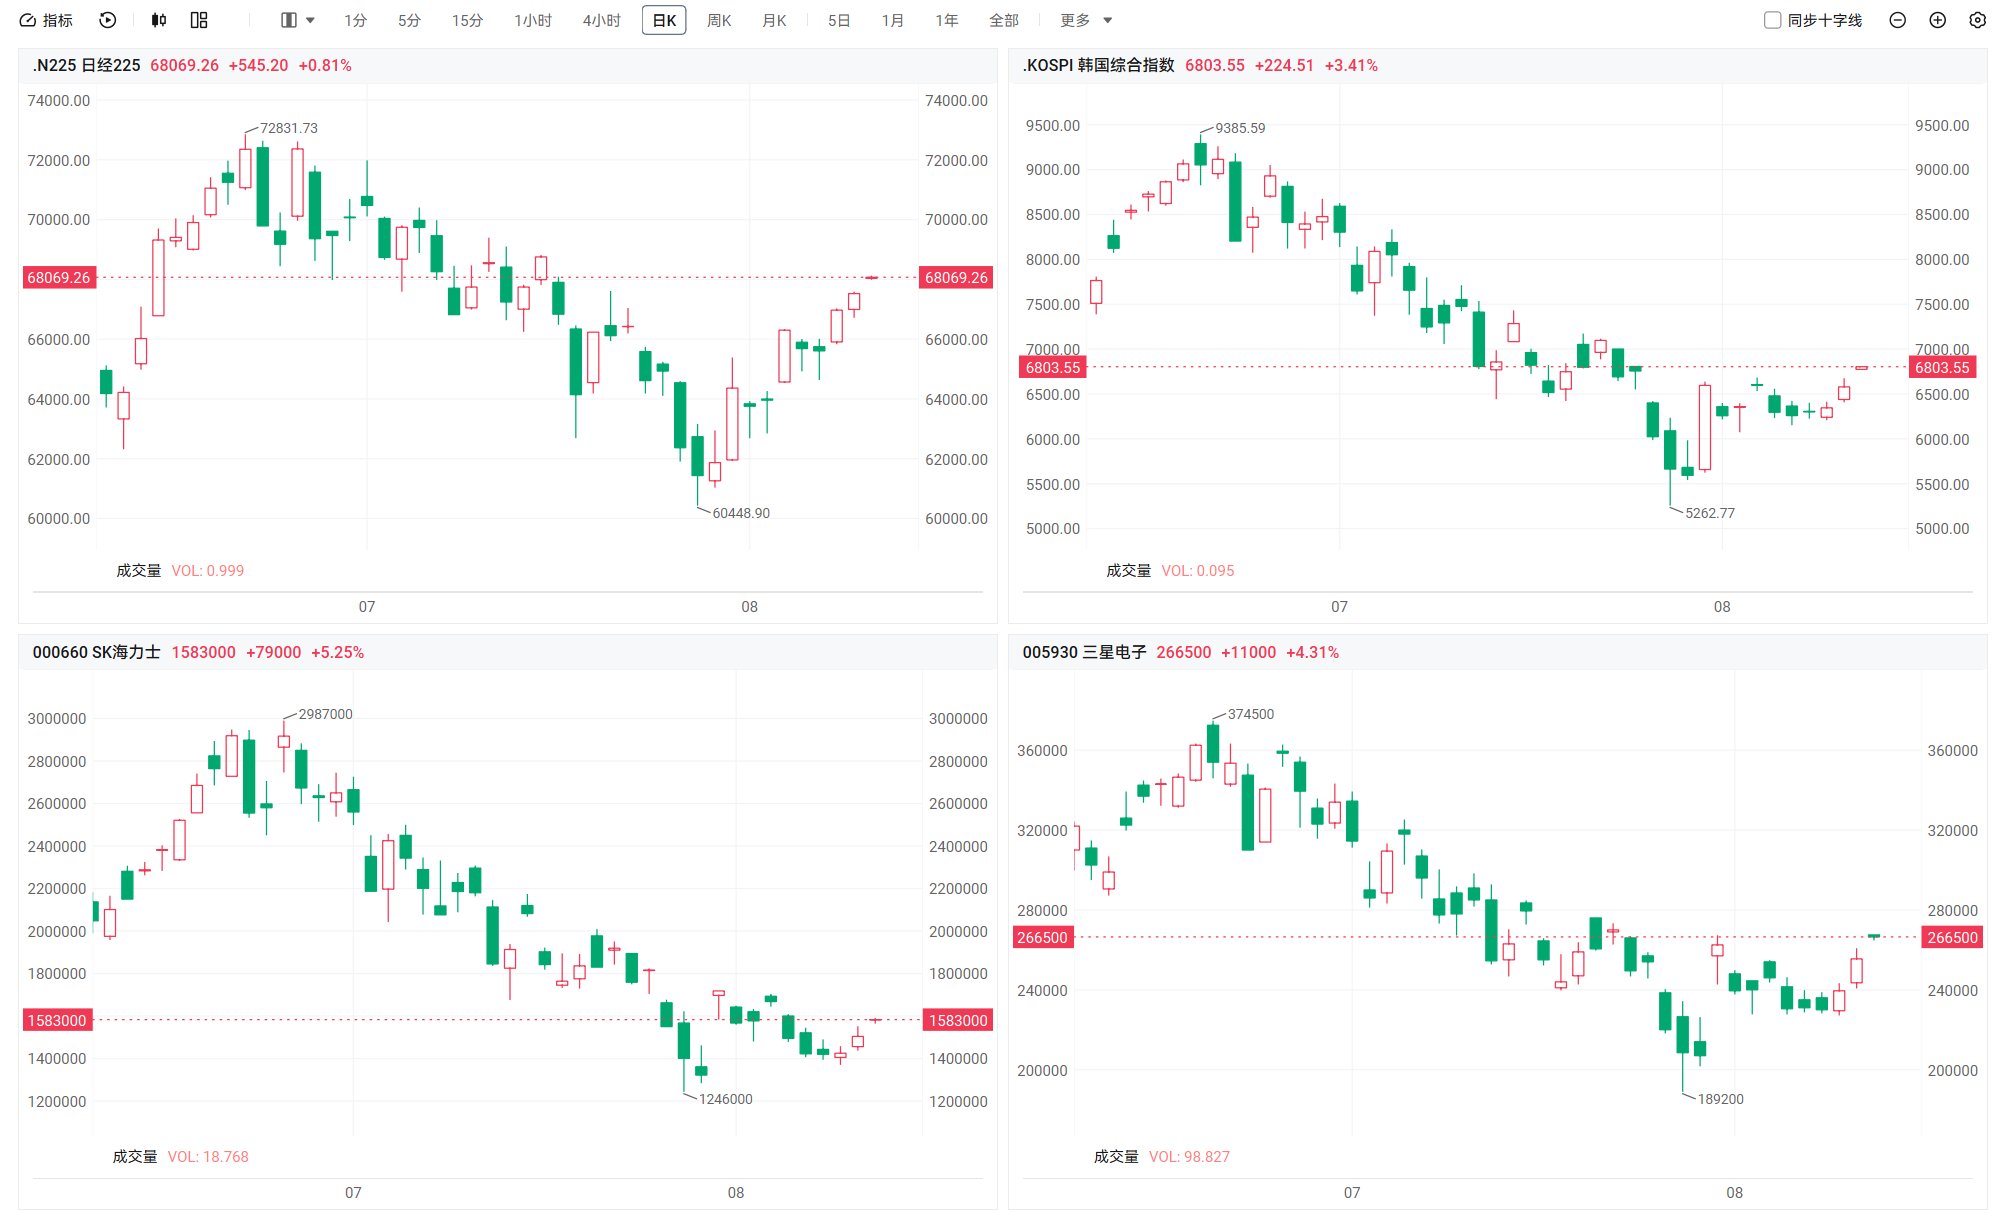Expand the 更多 dropdown
The width and height of the screenshot is (1993, 1221).
pos(1086,20)
